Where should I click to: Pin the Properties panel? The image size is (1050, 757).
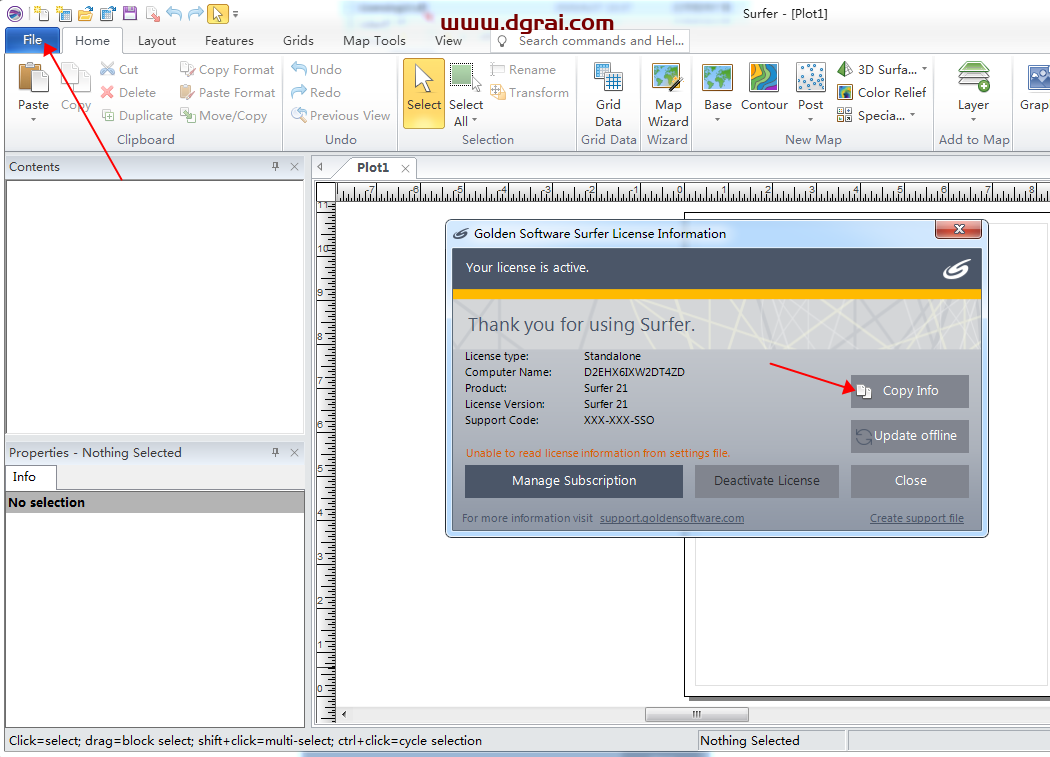point(275,452)
